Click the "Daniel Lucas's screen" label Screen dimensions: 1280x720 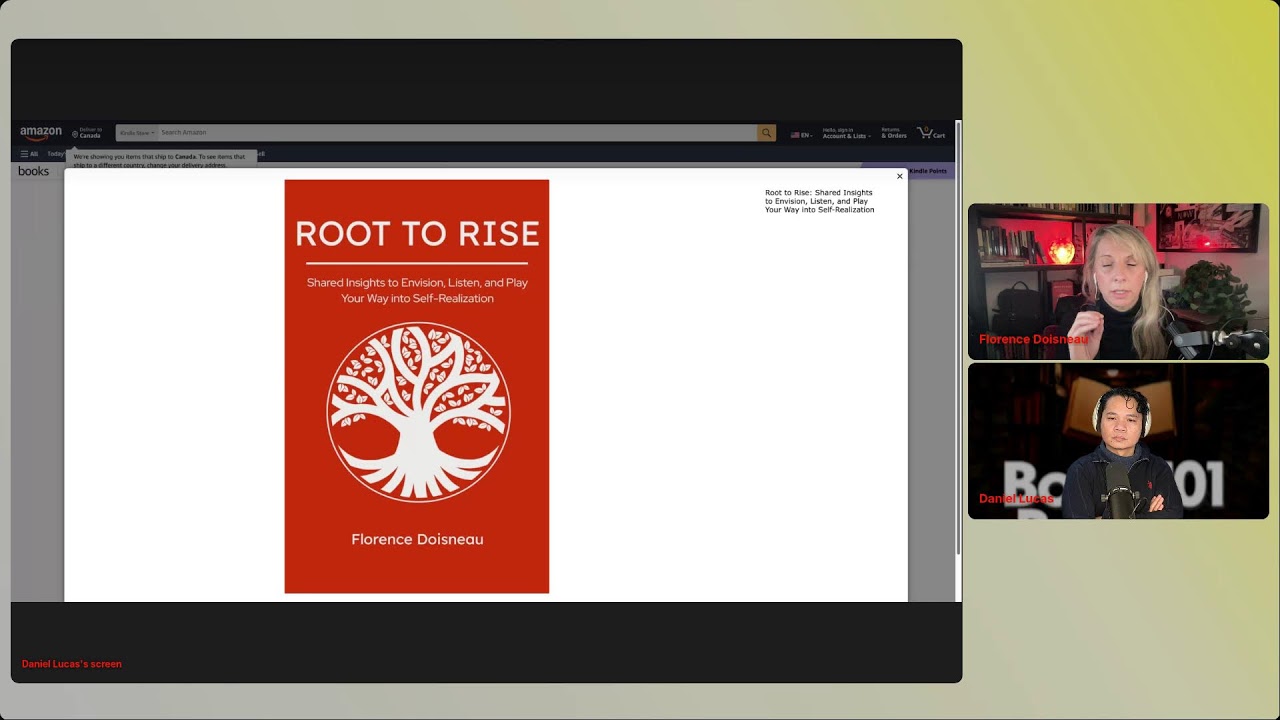[x=72, y=664]
